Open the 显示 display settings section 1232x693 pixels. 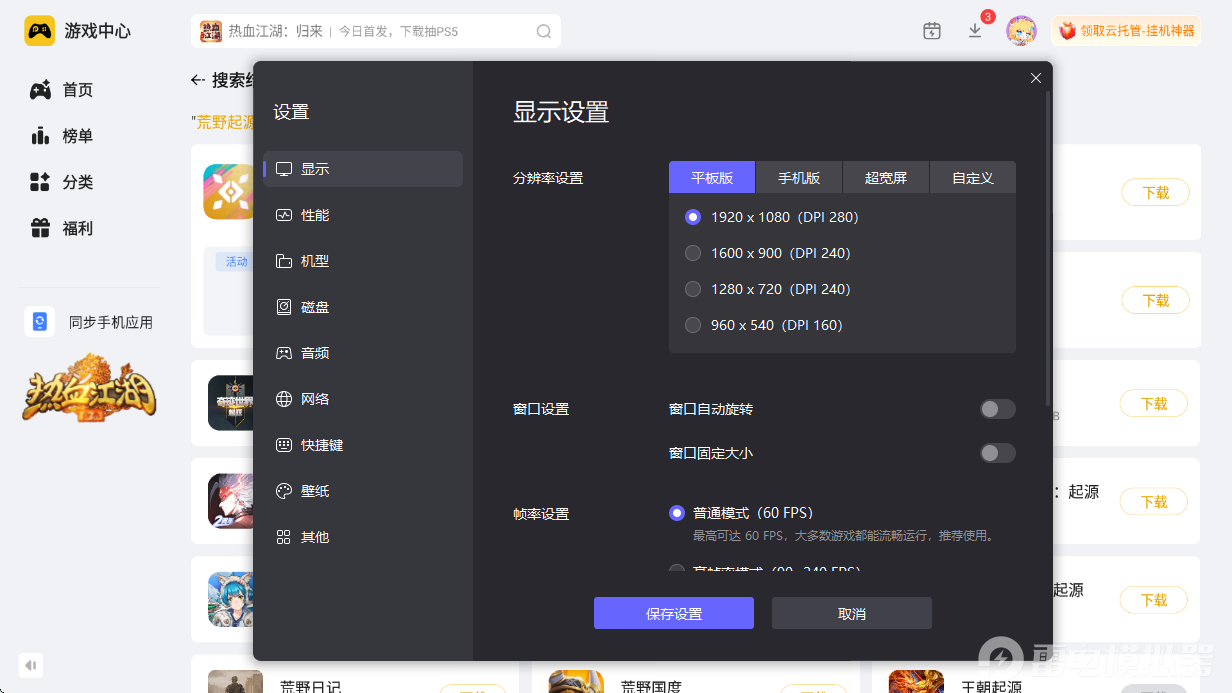click(363, 169)
